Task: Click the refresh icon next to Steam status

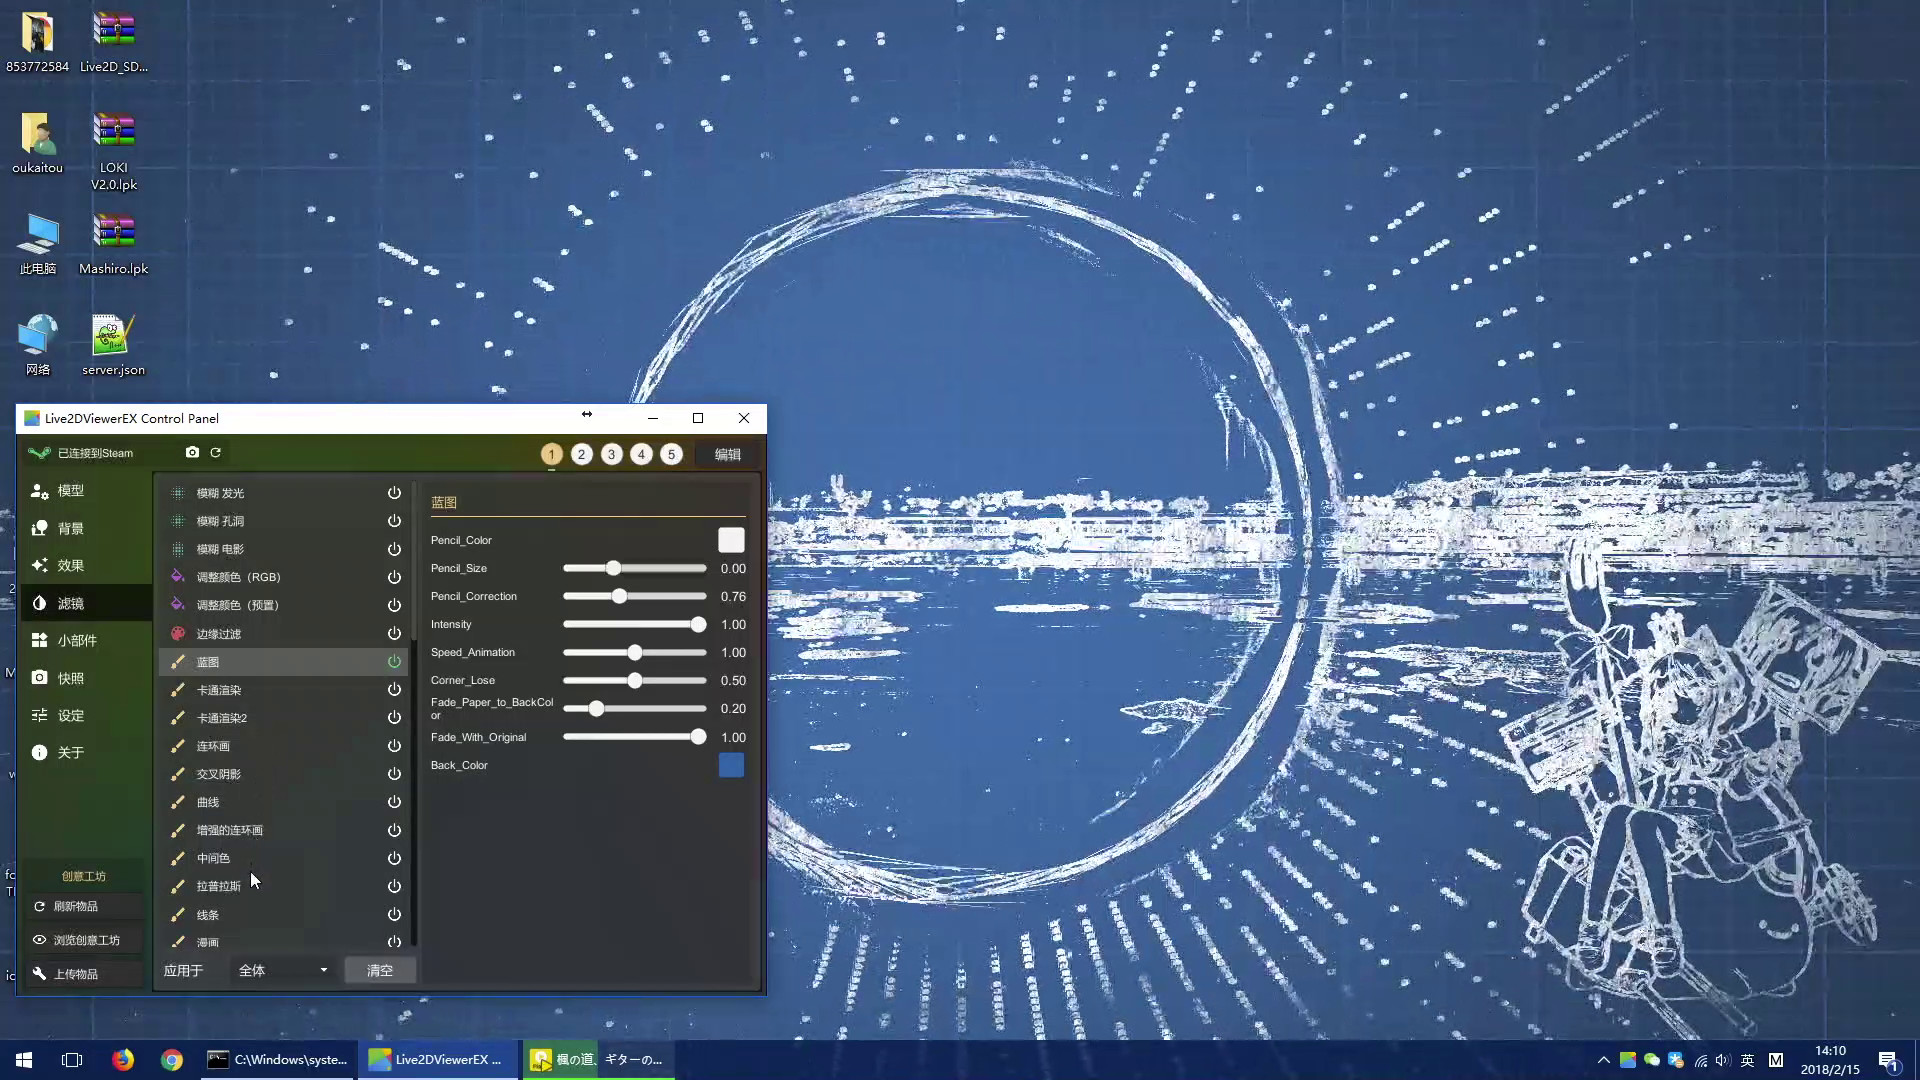Action: click(216, 452)
